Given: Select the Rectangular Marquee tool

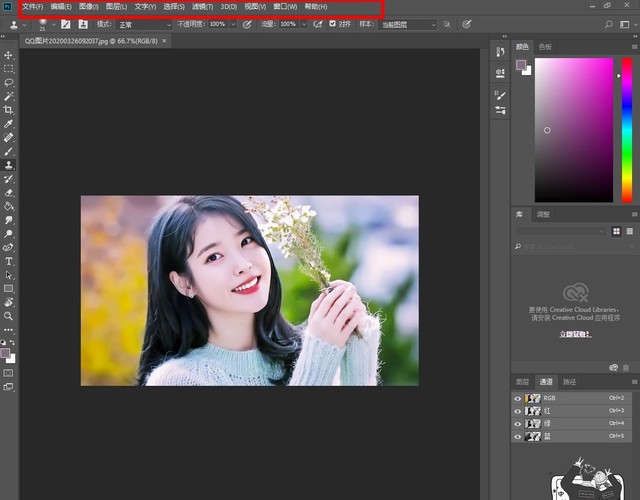Looking at the screenshot, I should pyautogui.click(x=9, y=69).
